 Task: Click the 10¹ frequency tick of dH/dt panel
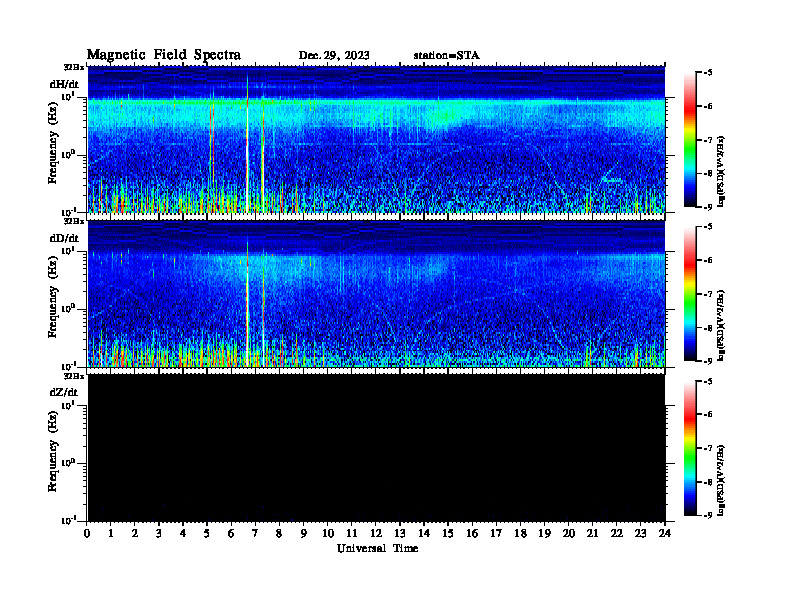68,97
